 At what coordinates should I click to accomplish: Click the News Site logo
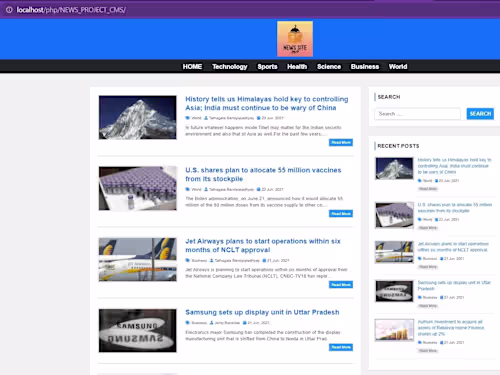(295, 39)
